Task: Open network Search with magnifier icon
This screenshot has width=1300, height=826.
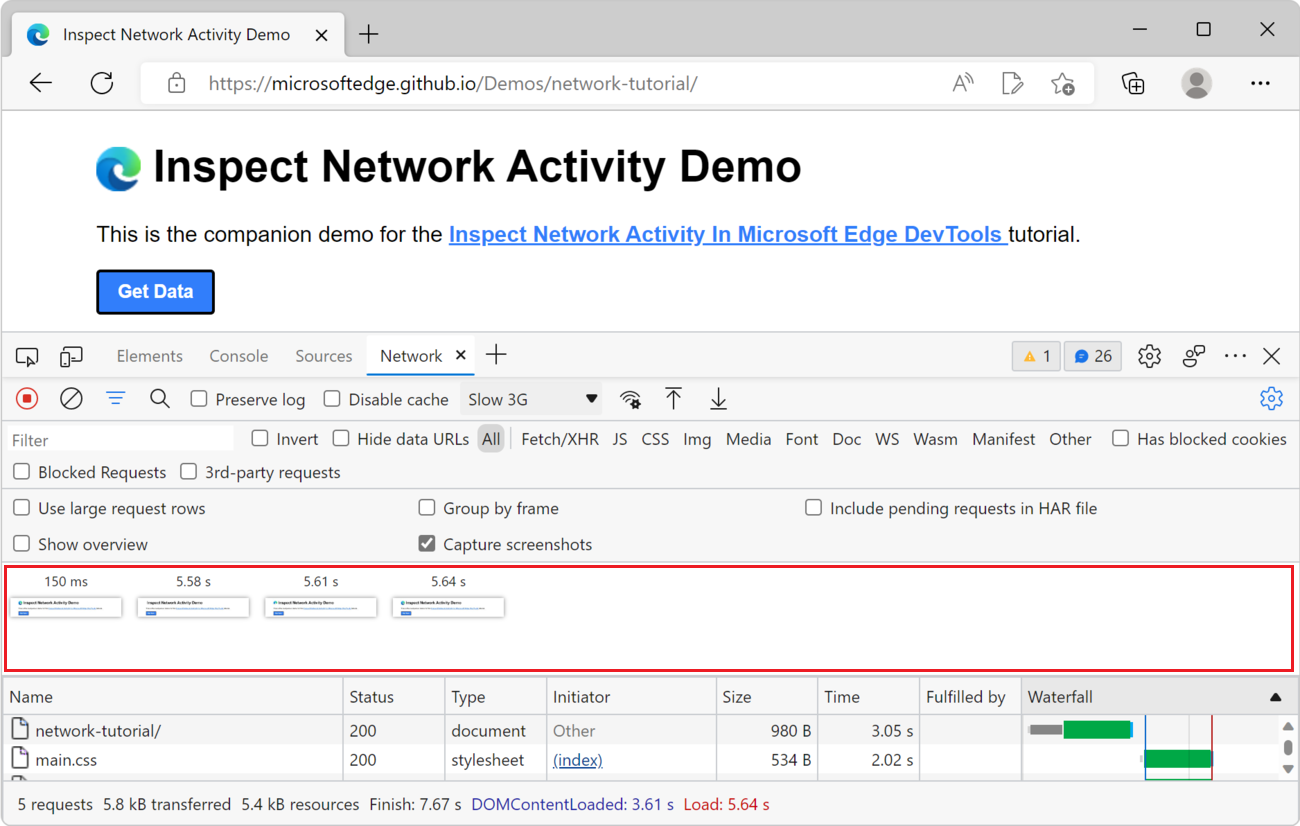Action: [160, 399]
